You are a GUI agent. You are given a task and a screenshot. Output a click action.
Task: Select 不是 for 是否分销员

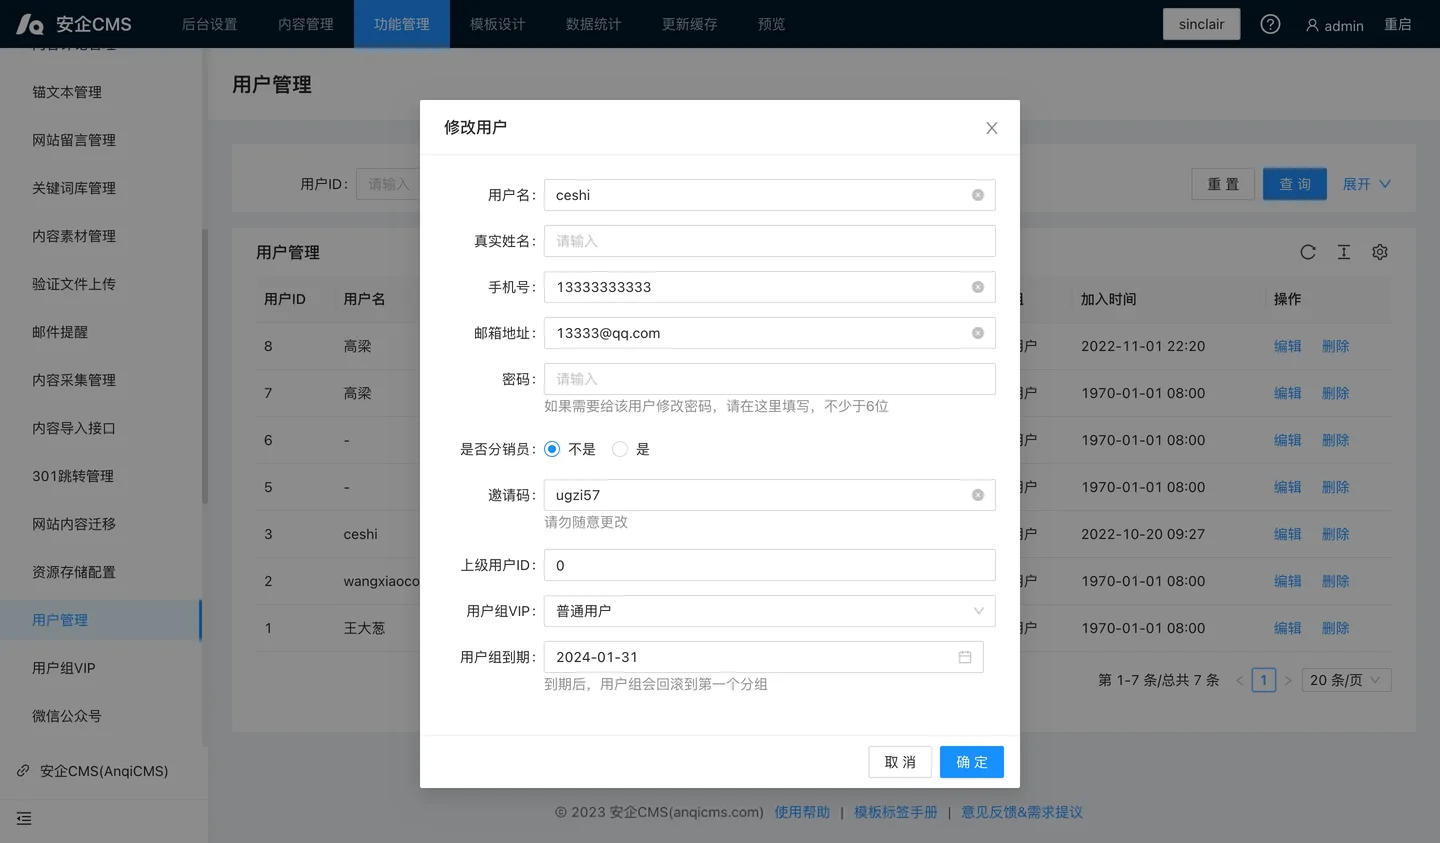click(x=552, y=449)
